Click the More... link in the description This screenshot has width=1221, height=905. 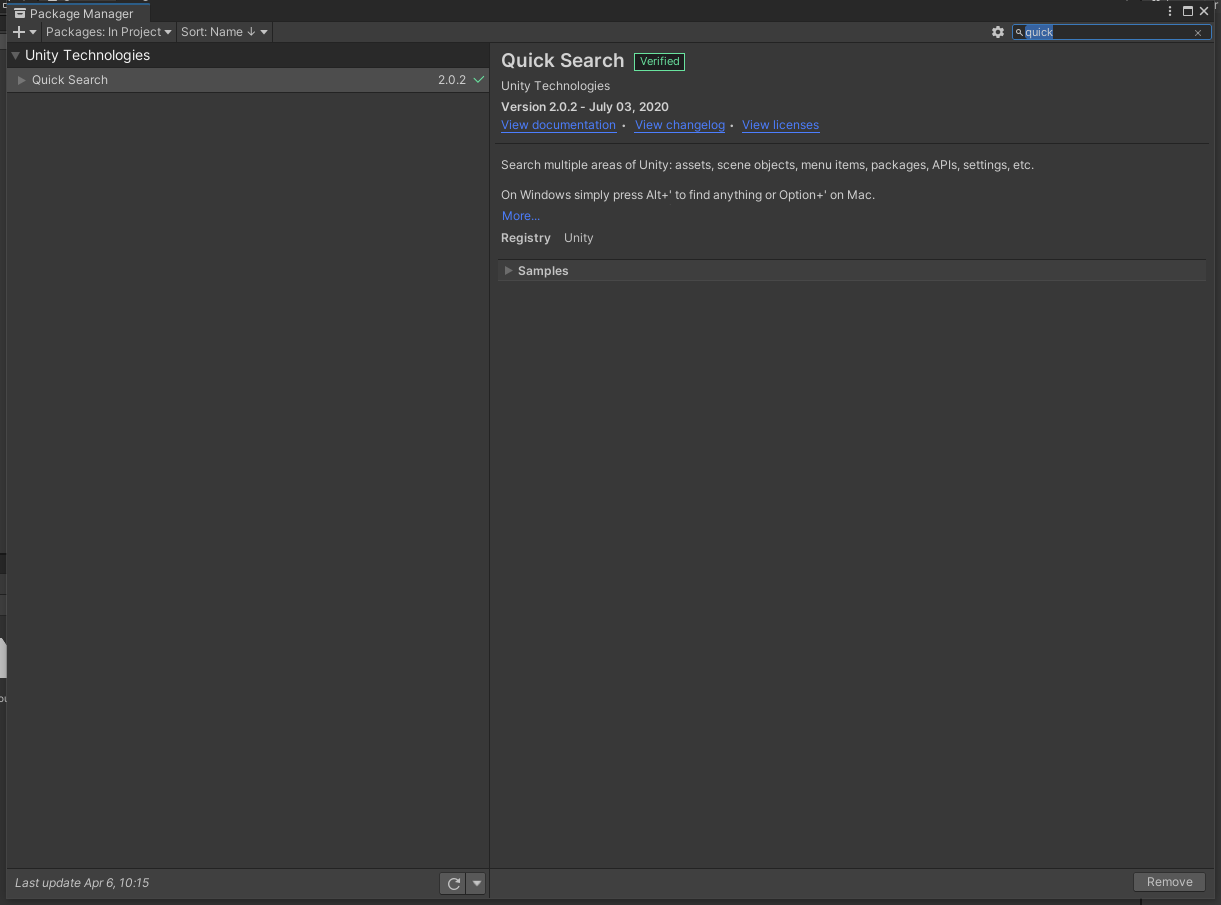(521, 216)
